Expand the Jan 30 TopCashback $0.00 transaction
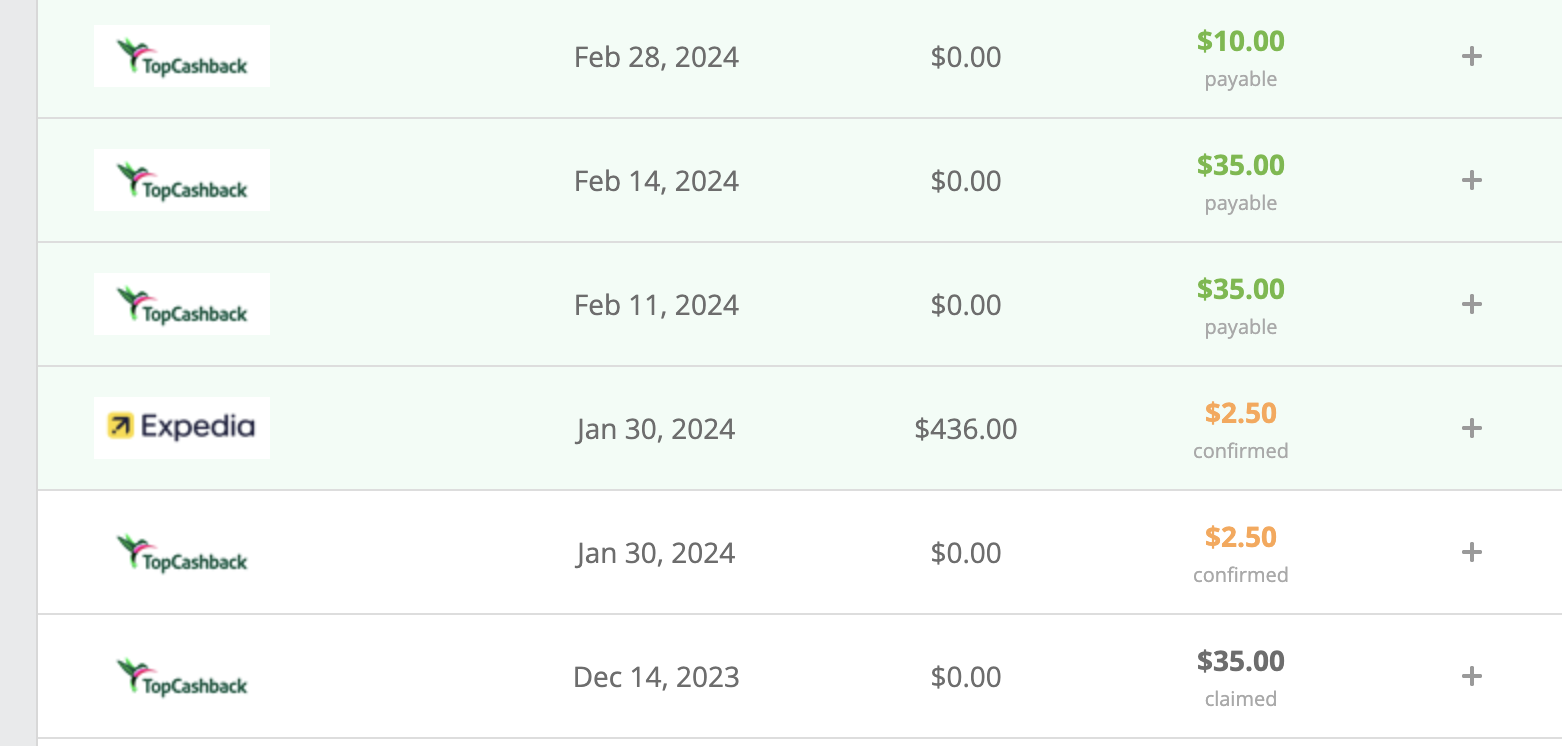The height and width of the screenshot is (746, 1562). point(1471,552)
